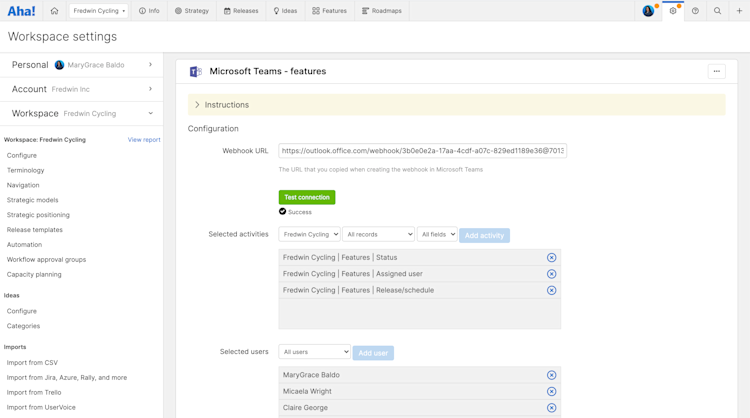Remove the Features Release/schedule activity

(x=551, y=290)
